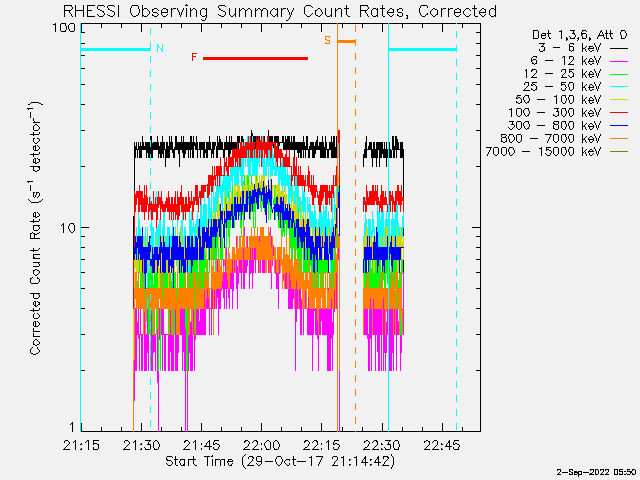Click the black line swatch for 3 - 6 keV
Image resolution: width=640 pixels, height=480 pixels.
619,49
